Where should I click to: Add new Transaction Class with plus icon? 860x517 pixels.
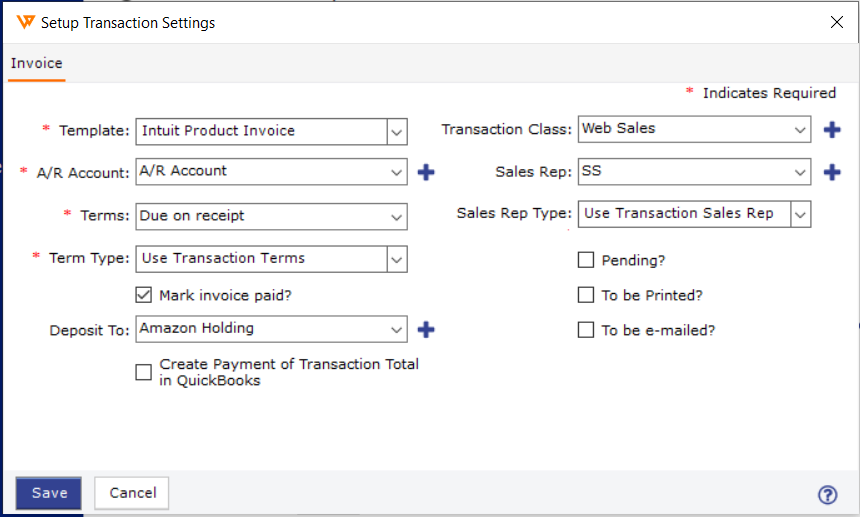(x=832, y=129)
